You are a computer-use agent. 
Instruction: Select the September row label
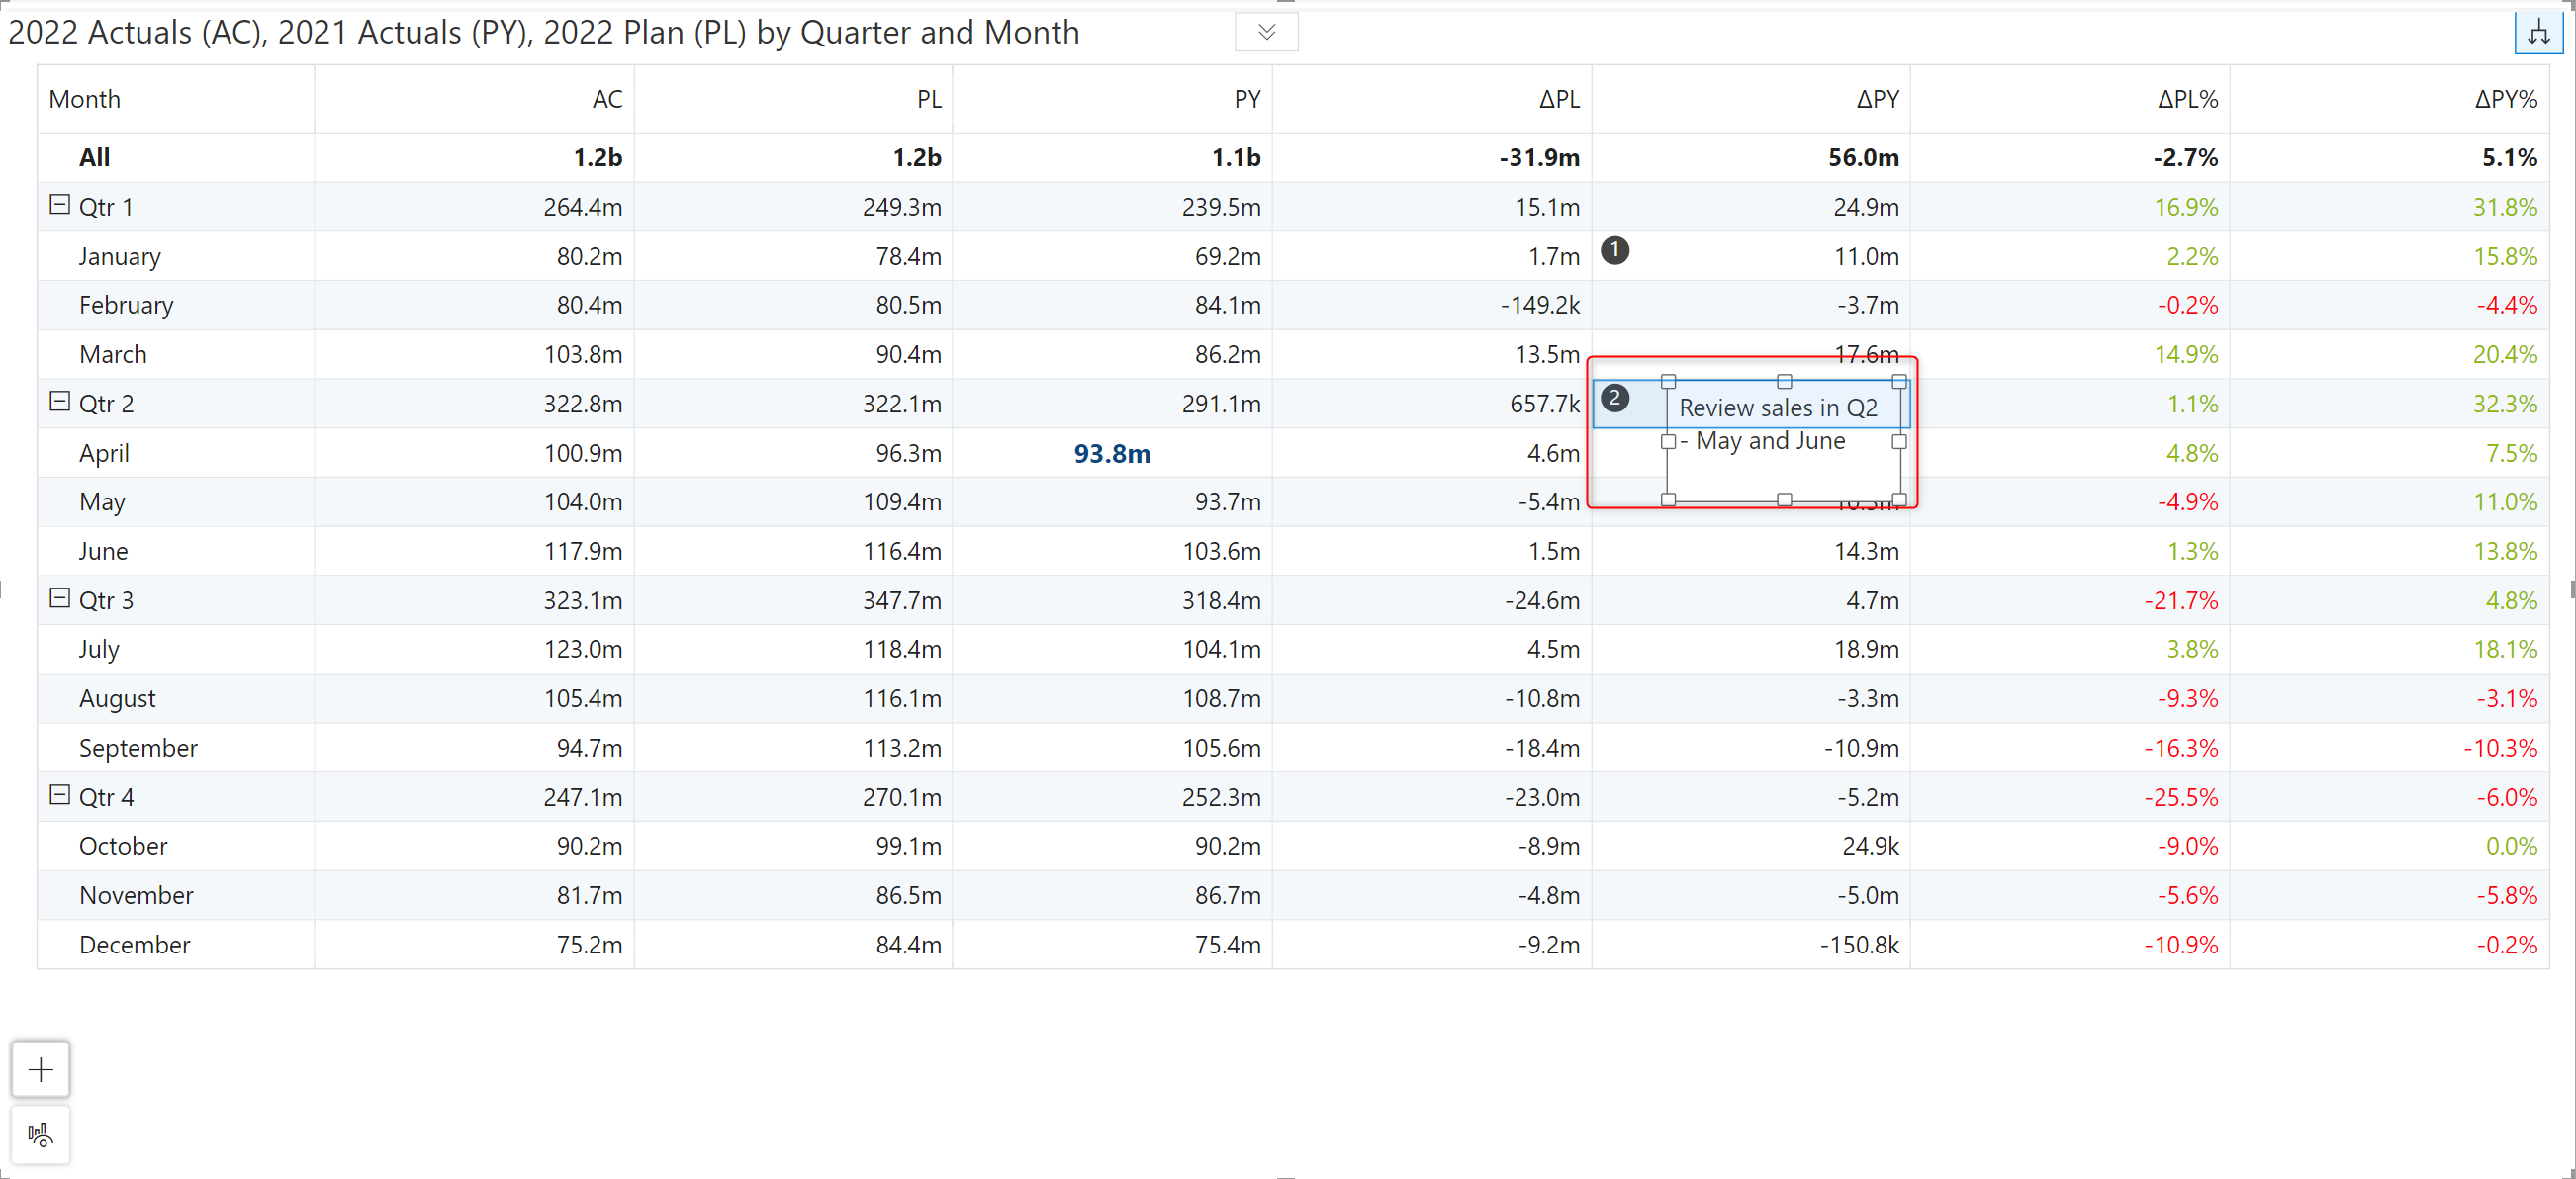click(x=138, y=747)
